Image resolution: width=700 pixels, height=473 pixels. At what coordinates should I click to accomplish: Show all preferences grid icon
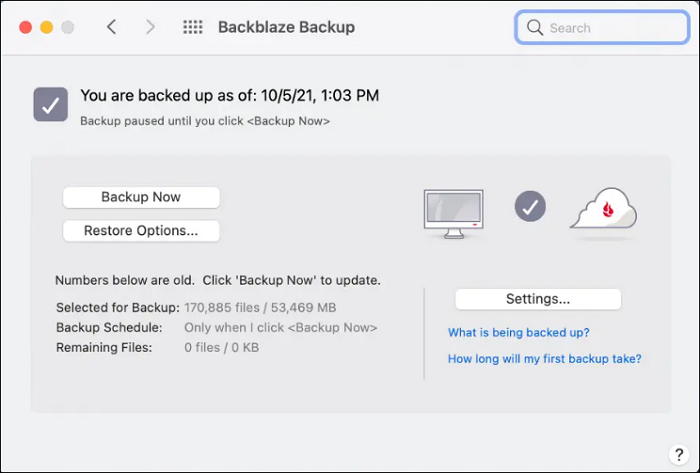point(193,27)
